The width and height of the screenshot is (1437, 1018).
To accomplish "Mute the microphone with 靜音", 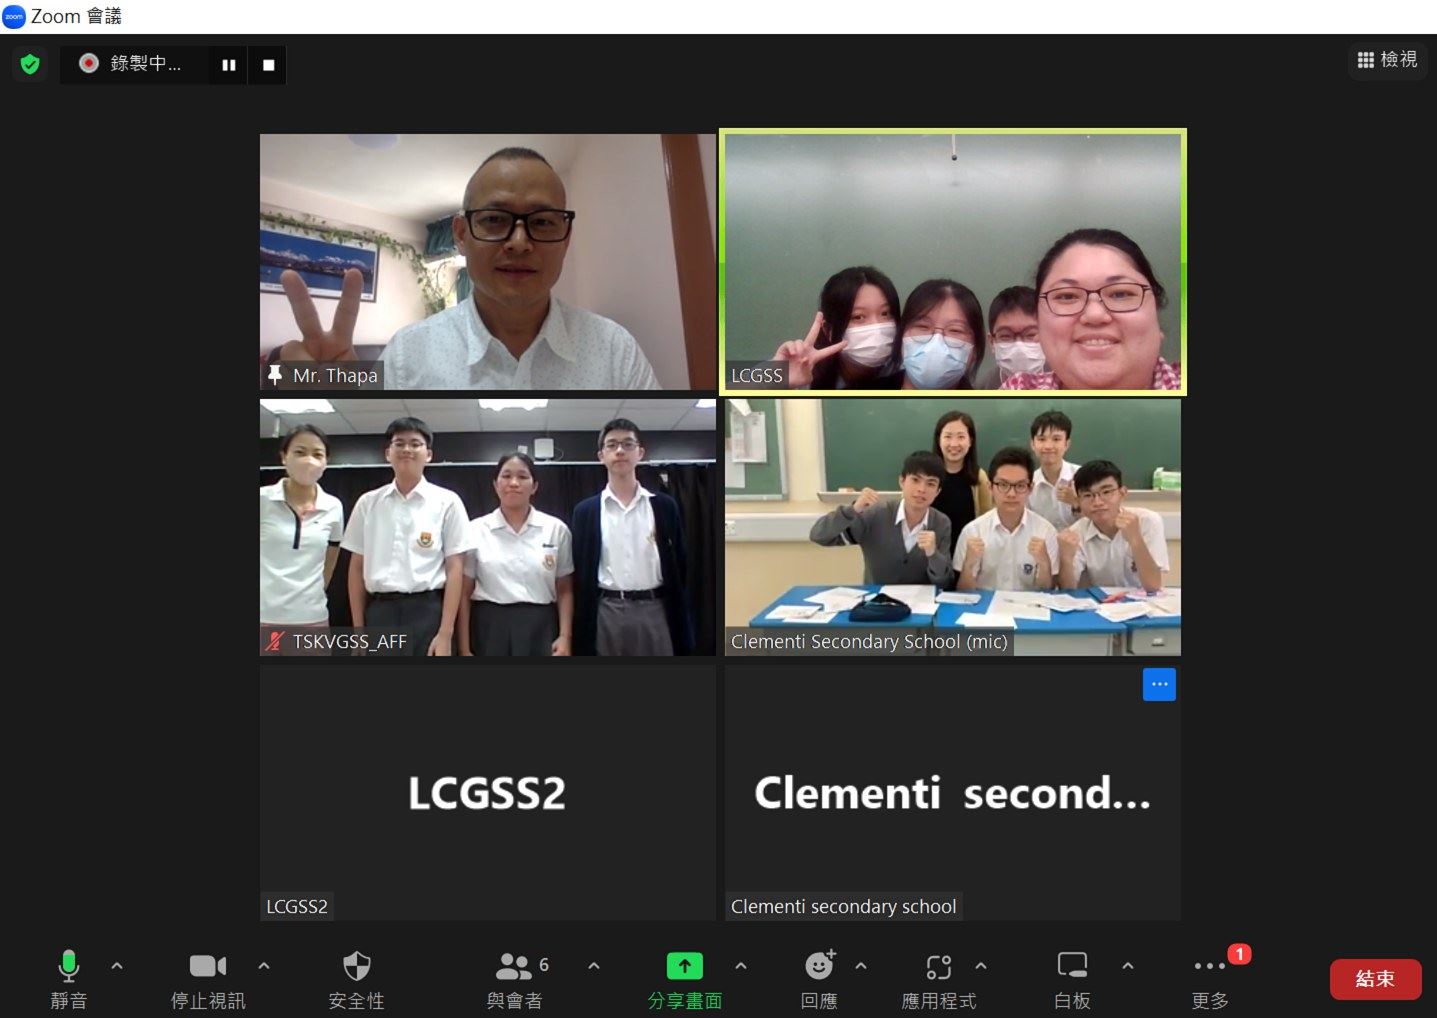I will click(x=69, y=979).
